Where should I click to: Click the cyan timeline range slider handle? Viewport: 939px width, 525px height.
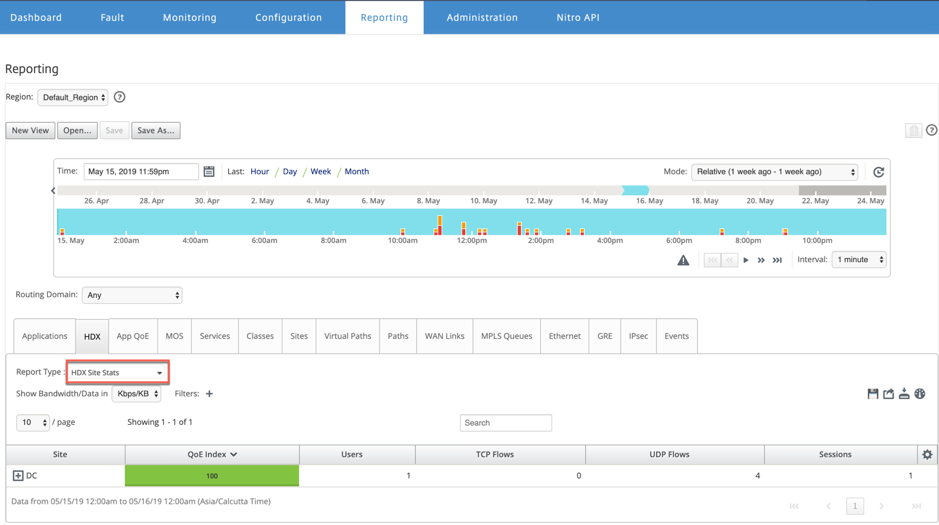[x=635, y=190]
